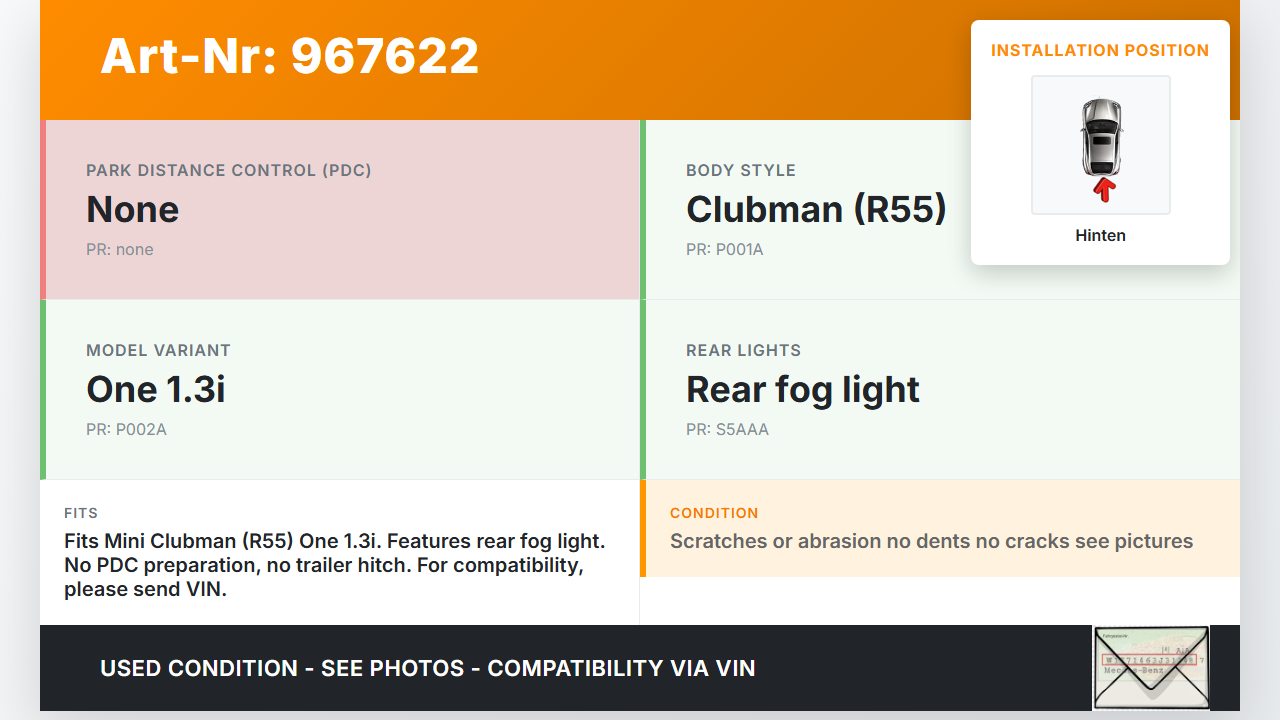
Task: Click the Condition section heading
Action: (x=714, y=513)
